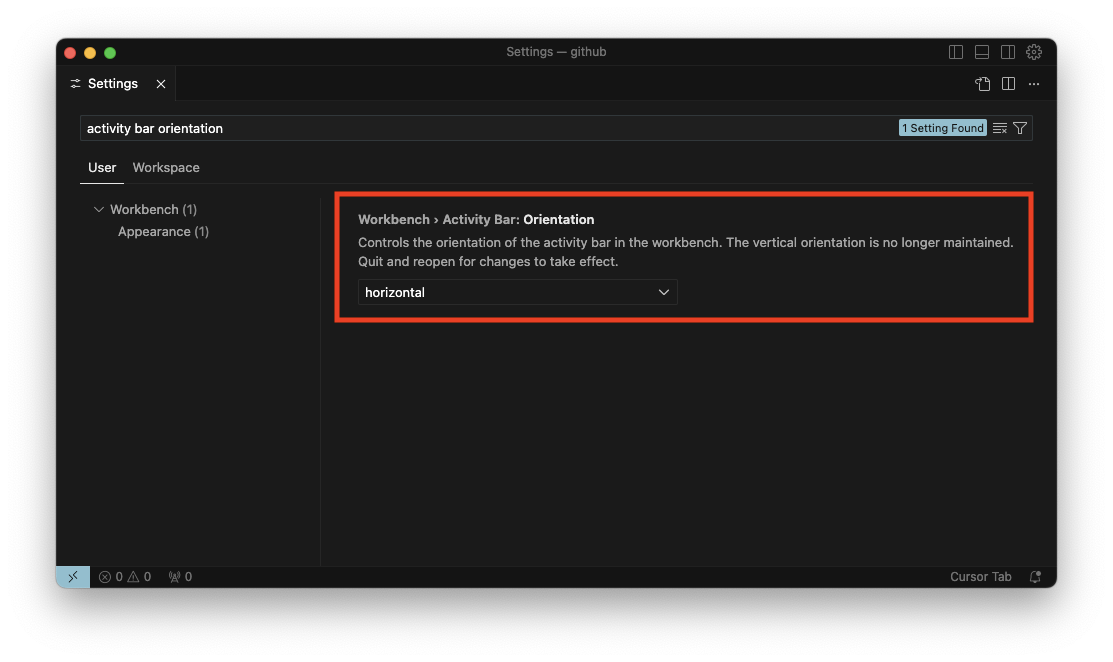Select Appearance in the settings tree
The image size is (1113, 662).
(x=163, y=232)
